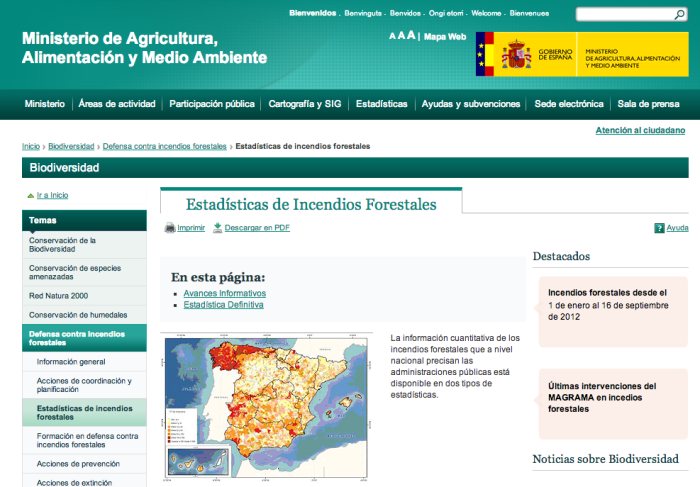Click the Ayuda question mark icon
Screen dimensions: 700x487
click(659, 228)
